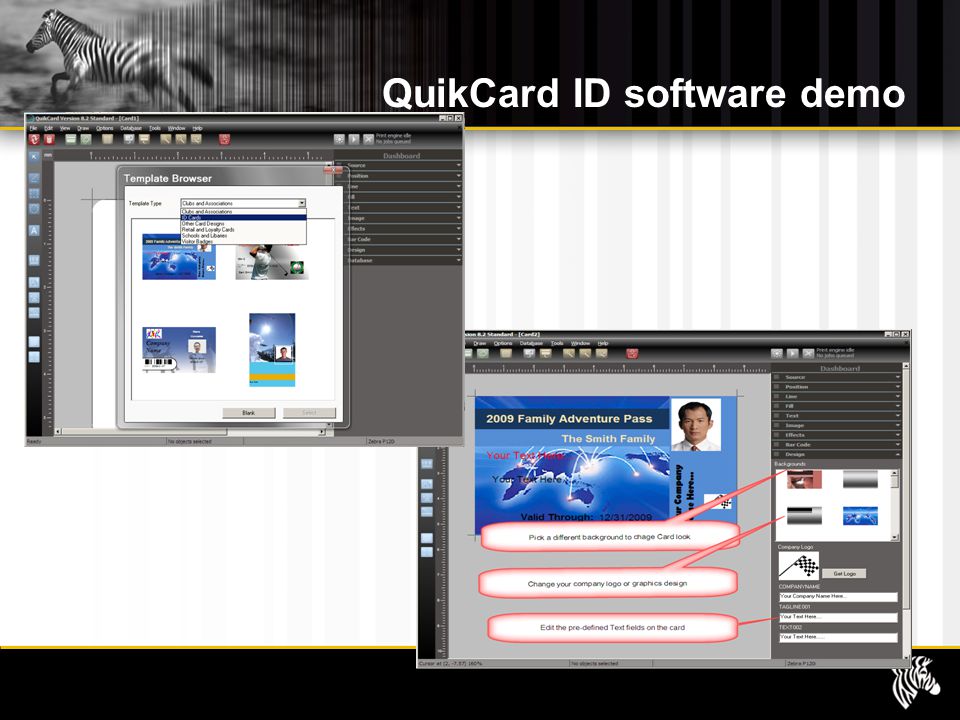Expand the Position section in Card1 dashboard
The height and width of the screenshot is (720, 960).
click(x=399, y=176)
